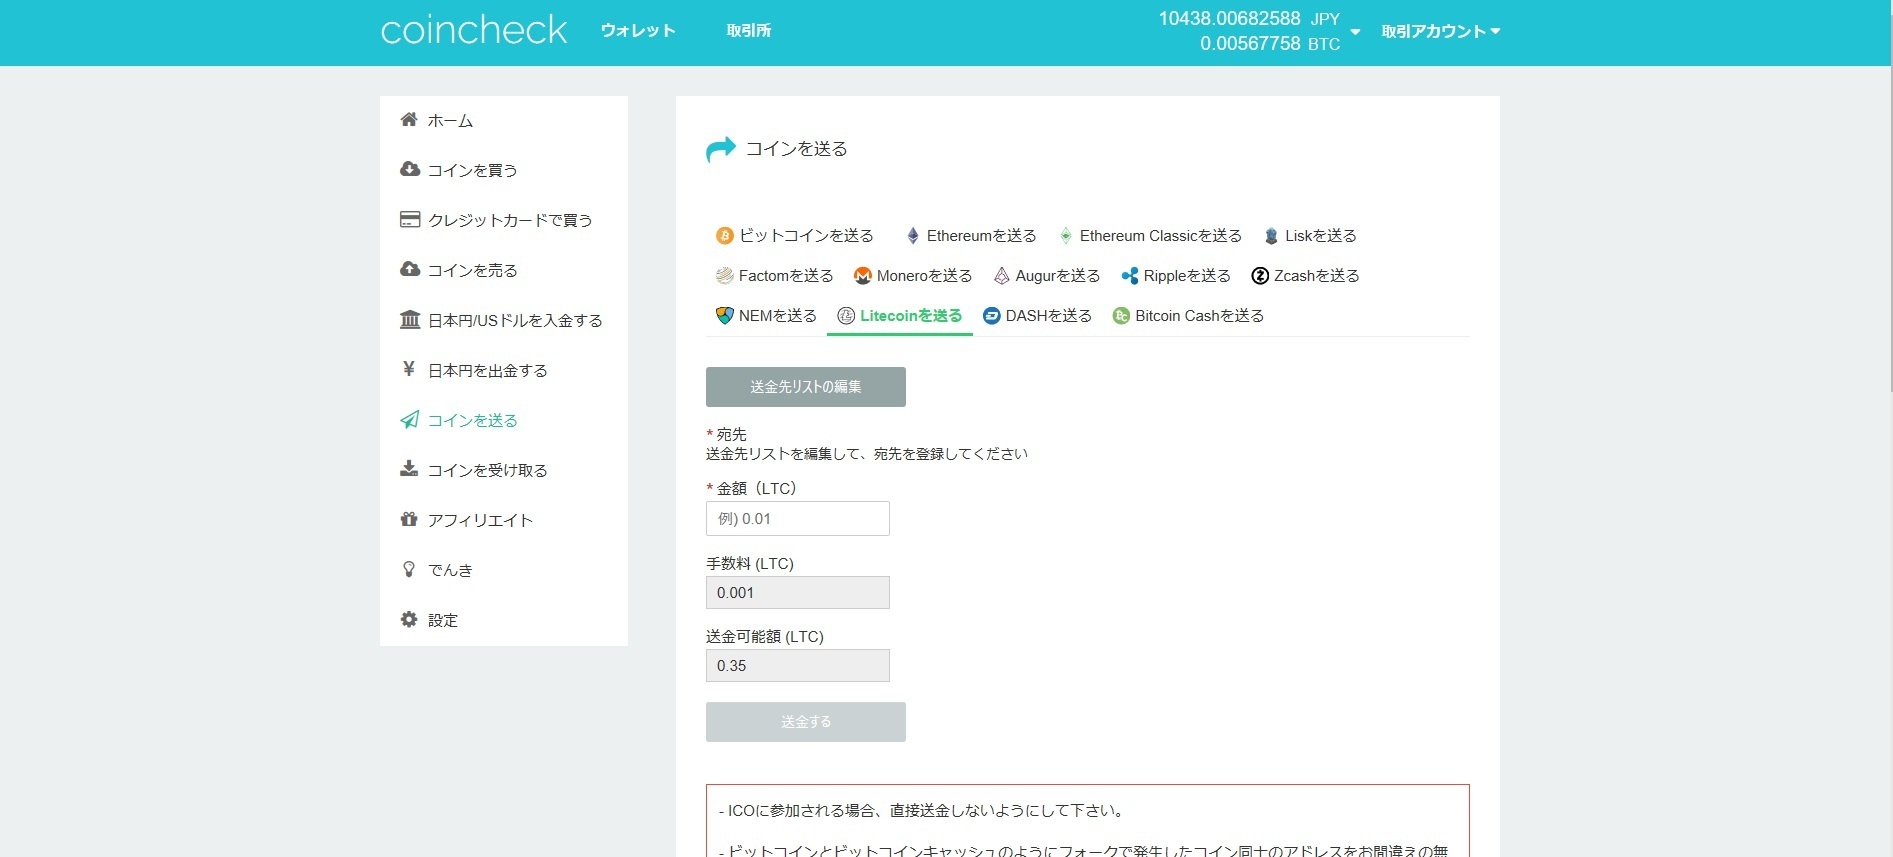This screenshot has width=1893, height=857.
Task: Click the Lisk coin icon
Action: 1271,236
